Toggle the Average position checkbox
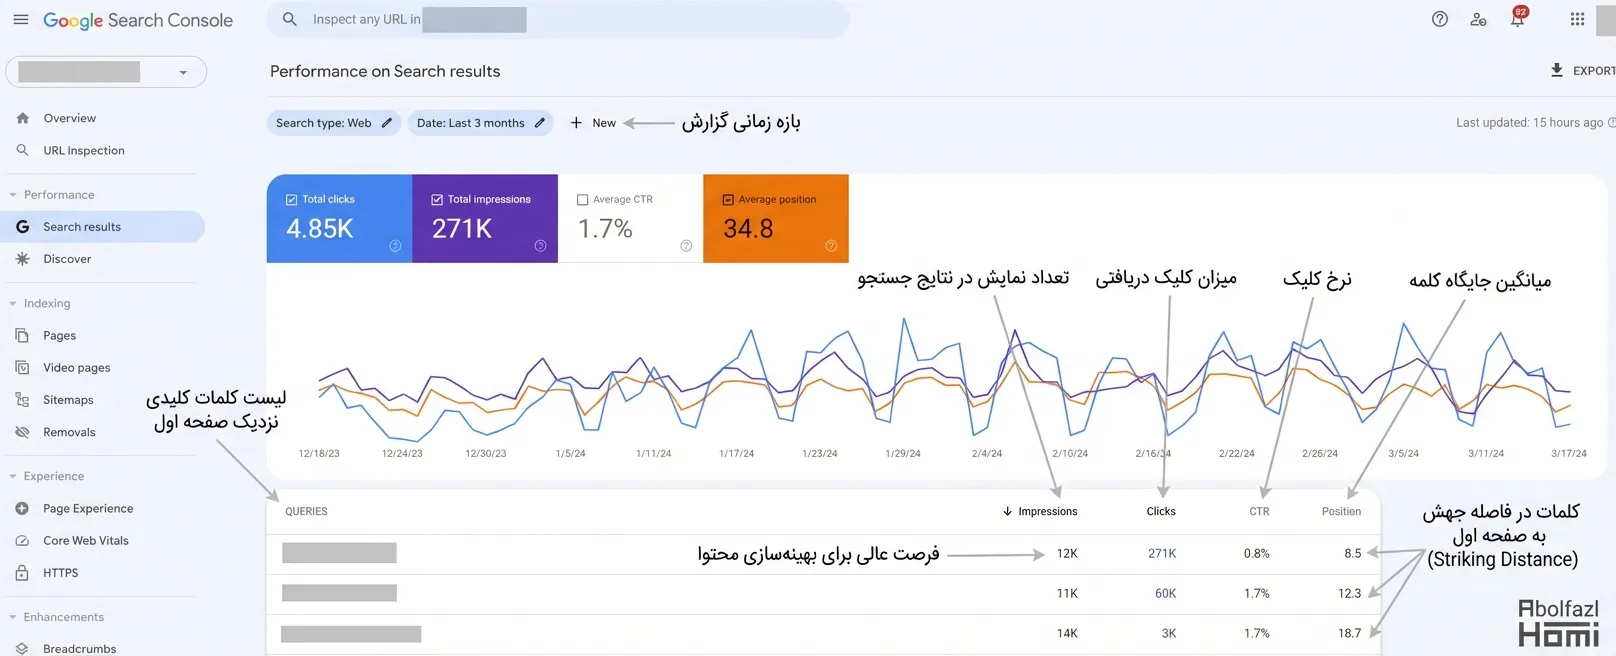 click(728, 200)
